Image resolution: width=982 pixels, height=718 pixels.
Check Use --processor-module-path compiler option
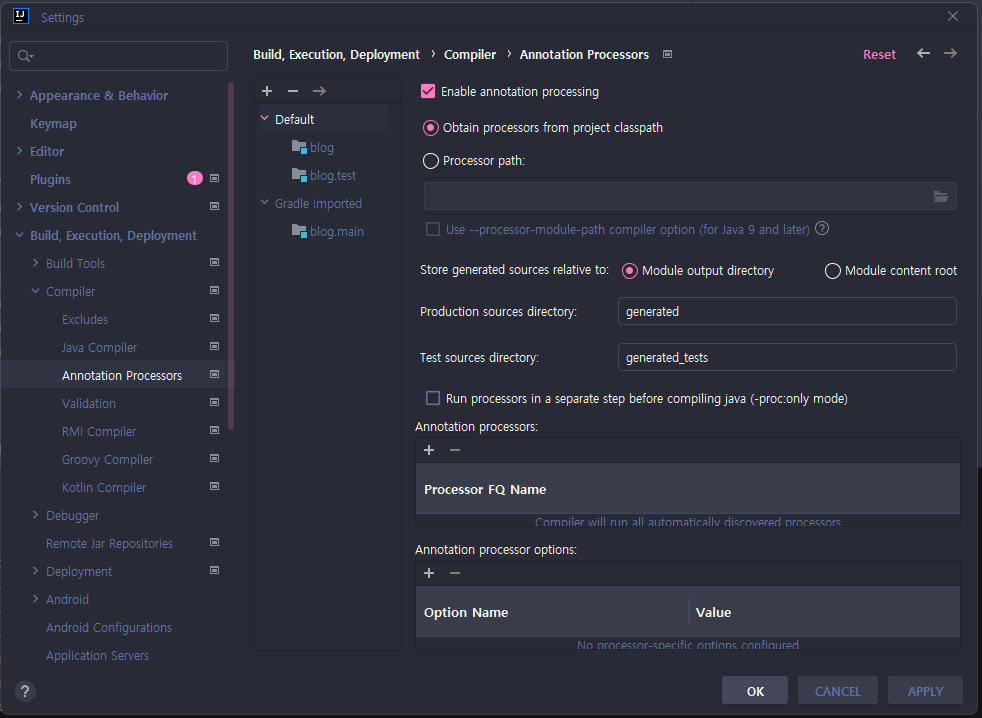[433, 229]
